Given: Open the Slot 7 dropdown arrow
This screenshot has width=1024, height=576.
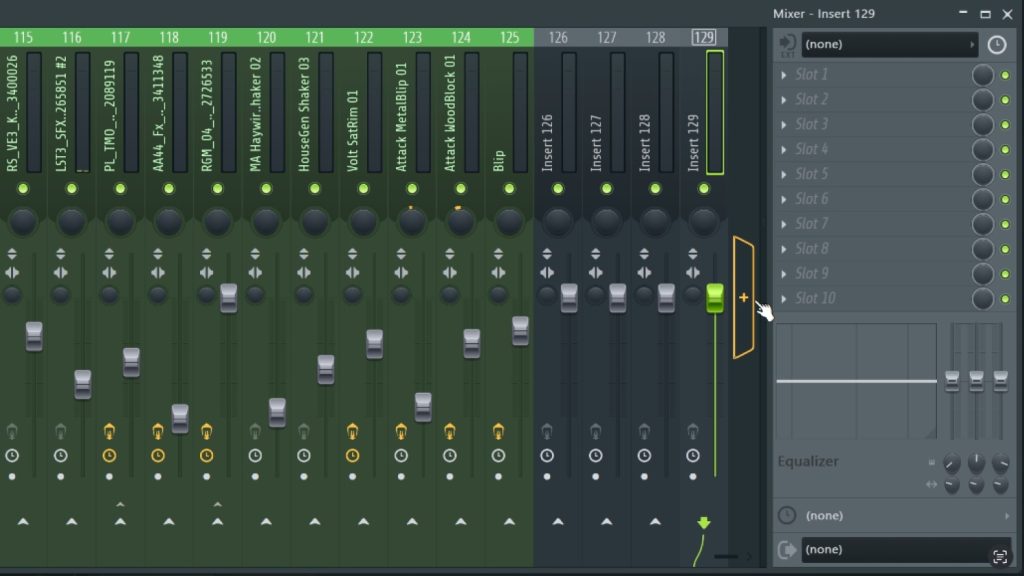Looking at the screenshot, I should pos(784,224).
